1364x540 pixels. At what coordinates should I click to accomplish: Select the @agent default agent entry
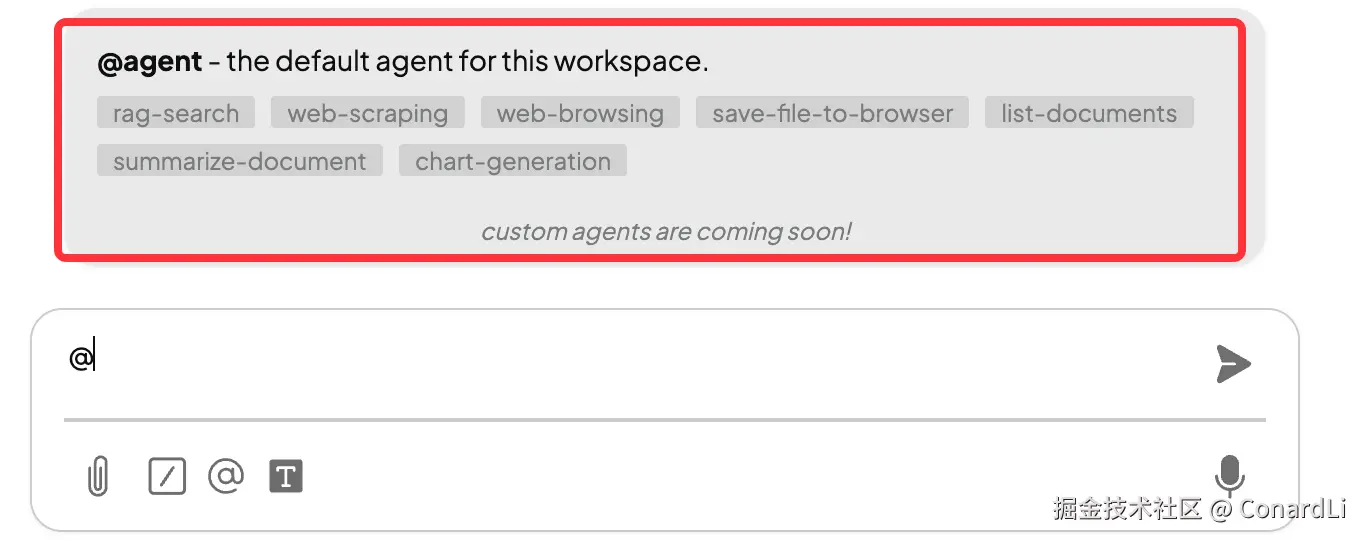pyautogui.click(x=150, y=62)
